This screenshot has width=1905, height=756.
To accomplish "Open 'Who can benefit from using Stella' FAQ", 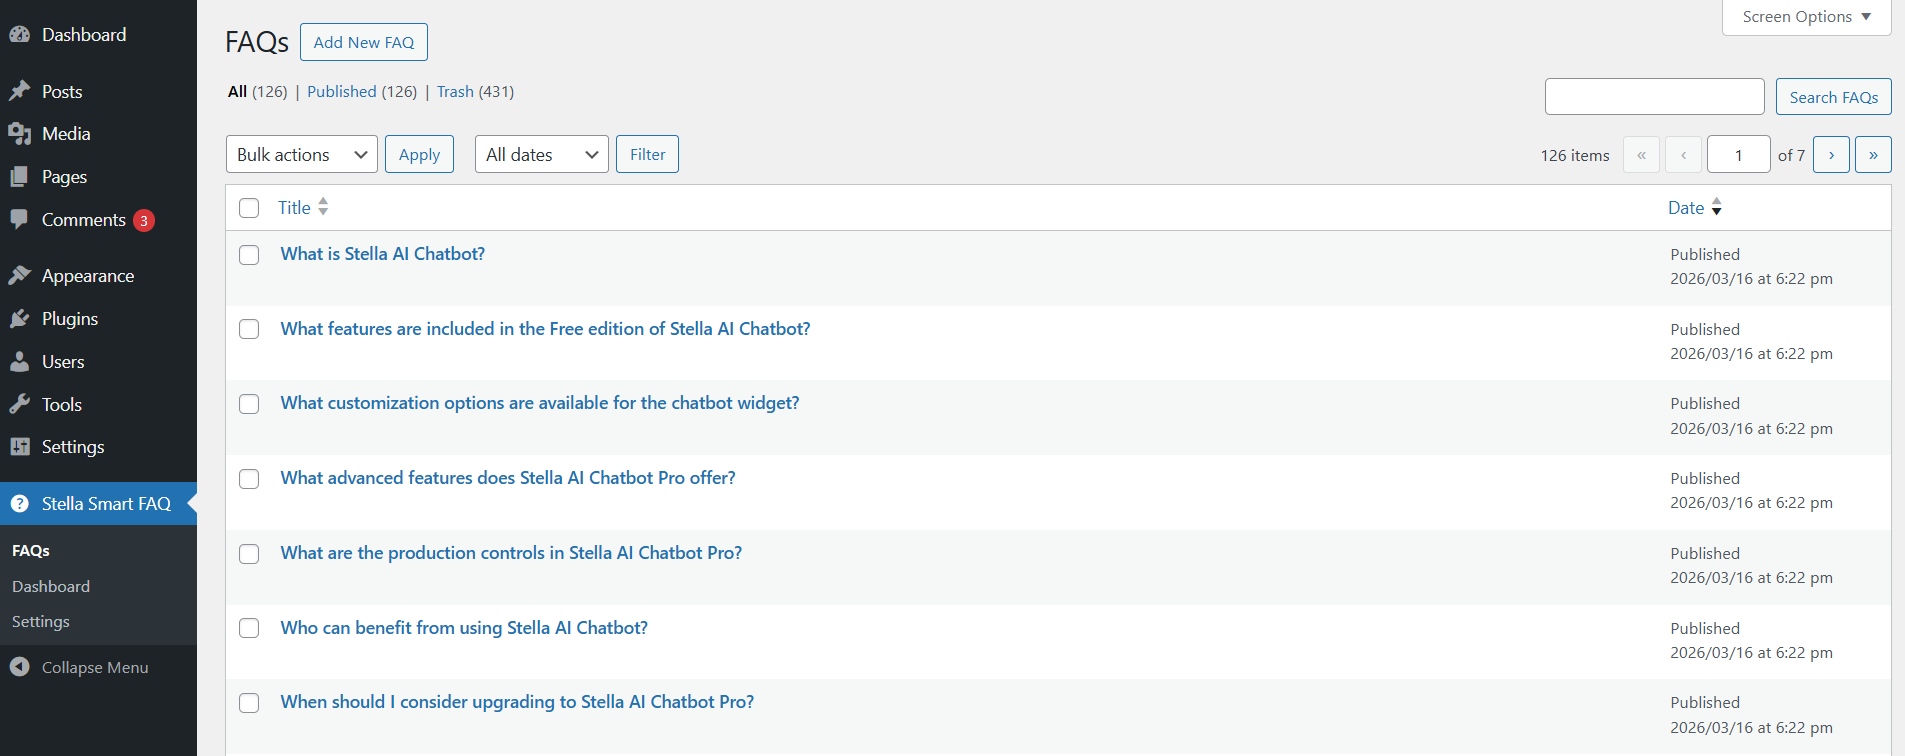I will pyautogui.click(x=464, y=628).
